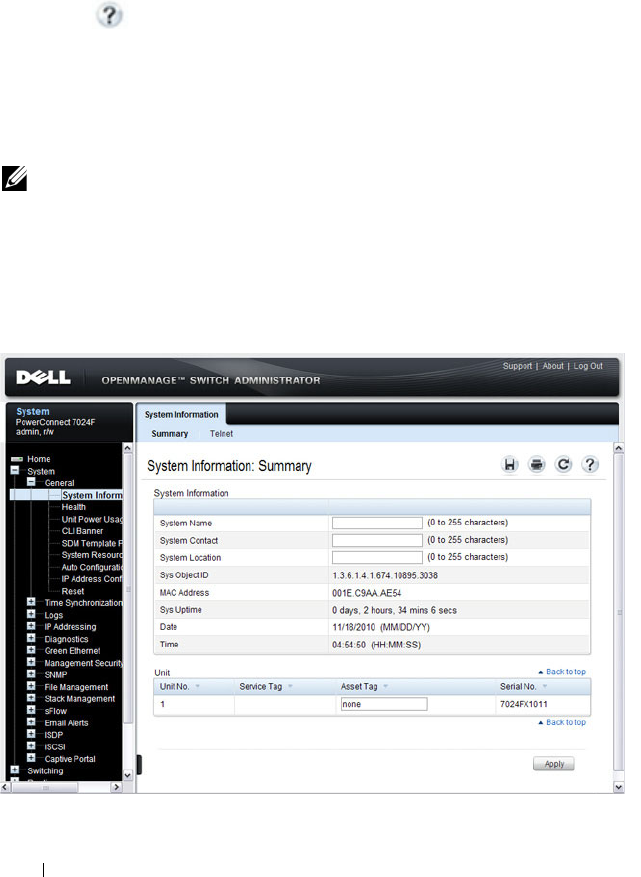
Task: Sort by the Unit No. column arrow
Action: coord(197,686)
